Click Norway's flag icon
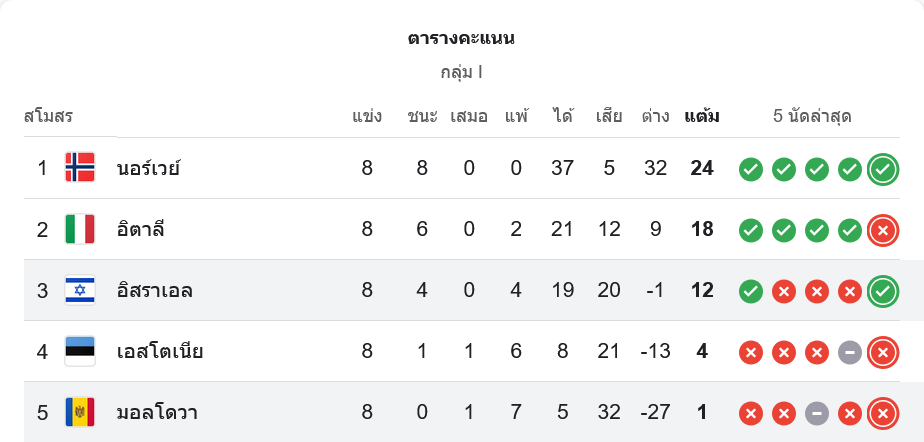 [x=80, y=168]
